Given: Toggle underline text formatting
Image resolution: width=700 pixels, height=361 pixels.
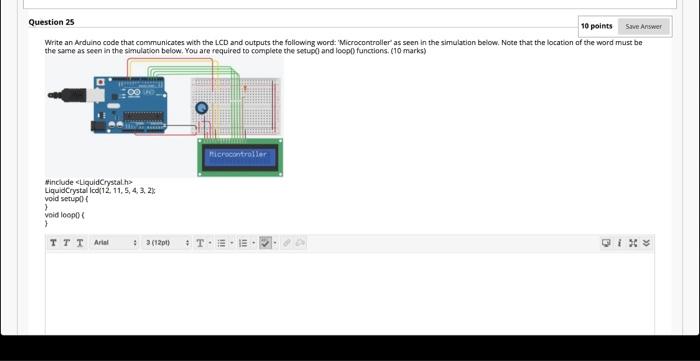Looking at the screenshot, I should [x=80, y=243].
